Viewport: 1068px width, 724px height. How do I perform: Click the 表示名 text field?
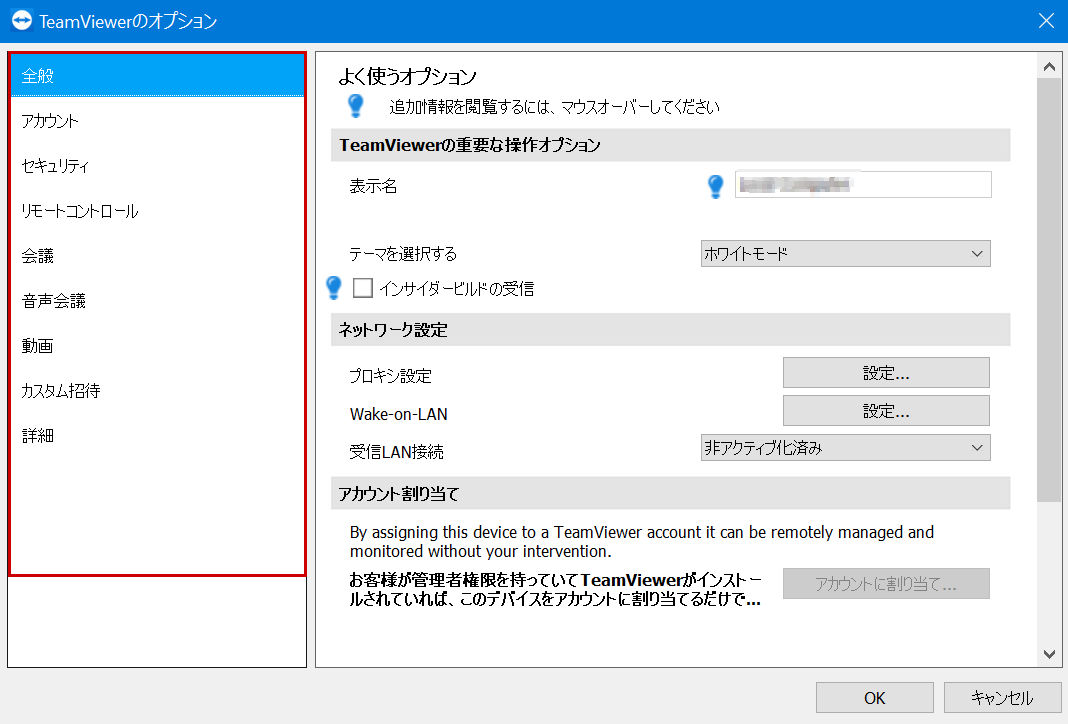click(x=863, y=185)
